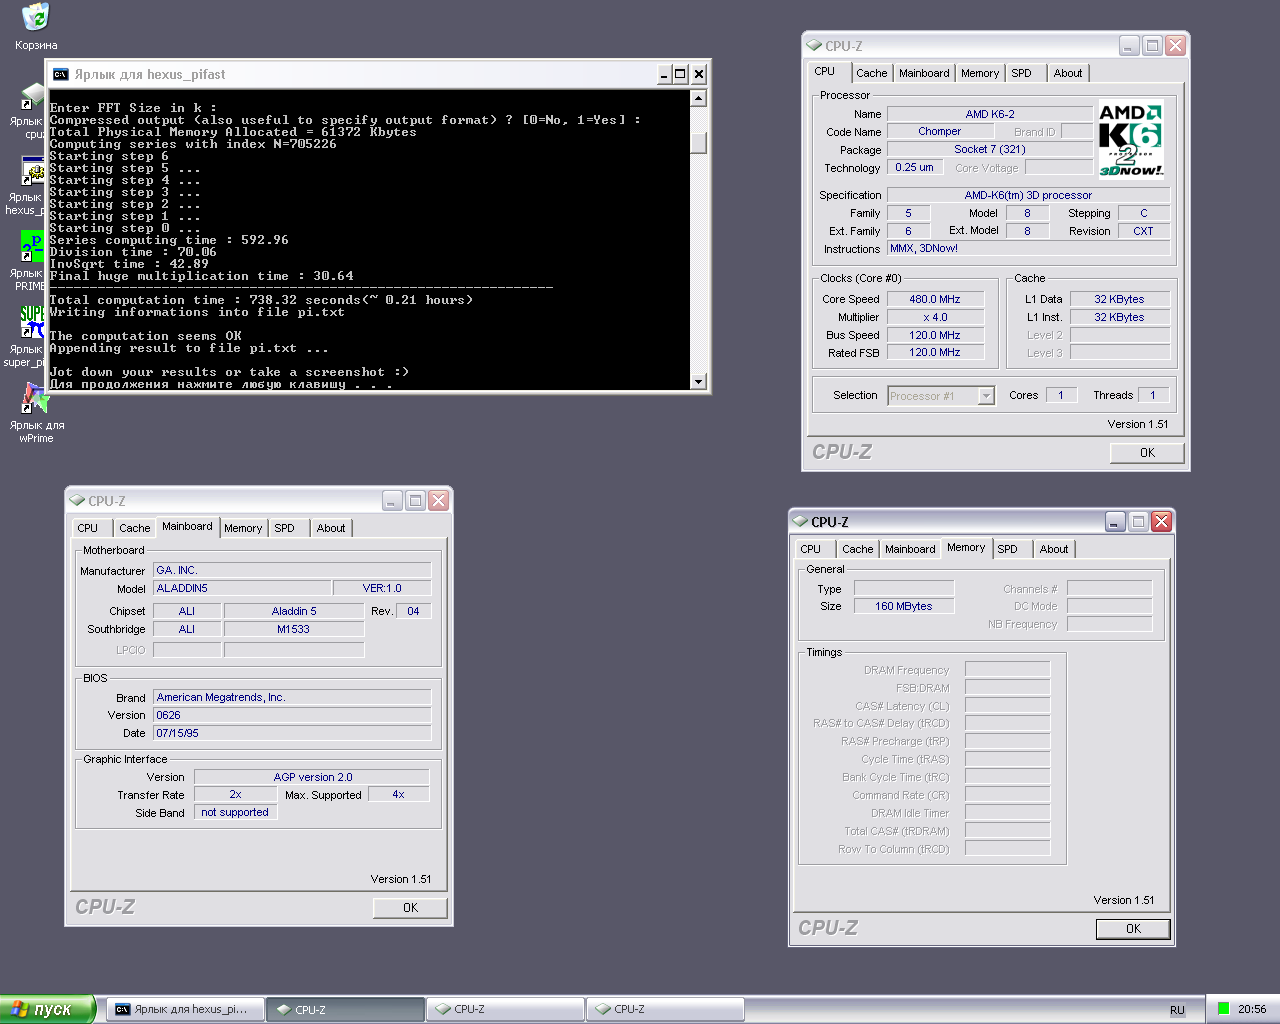Image resolution: width=1280 pixels, height=1024 pixels.
Task: Open the Cache tab in CPU window
Action: (871, 73)
